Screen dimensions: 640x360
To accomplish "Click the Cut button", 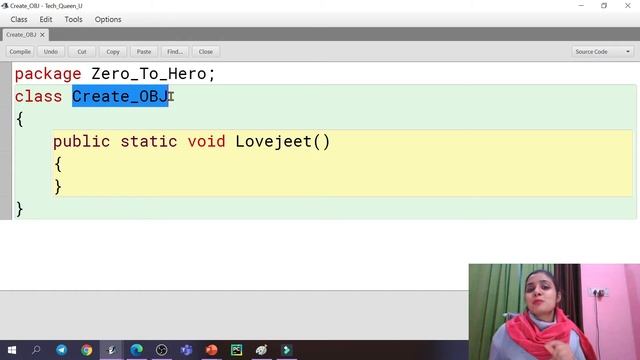I will pyautogui.click(x=82, y=51).
